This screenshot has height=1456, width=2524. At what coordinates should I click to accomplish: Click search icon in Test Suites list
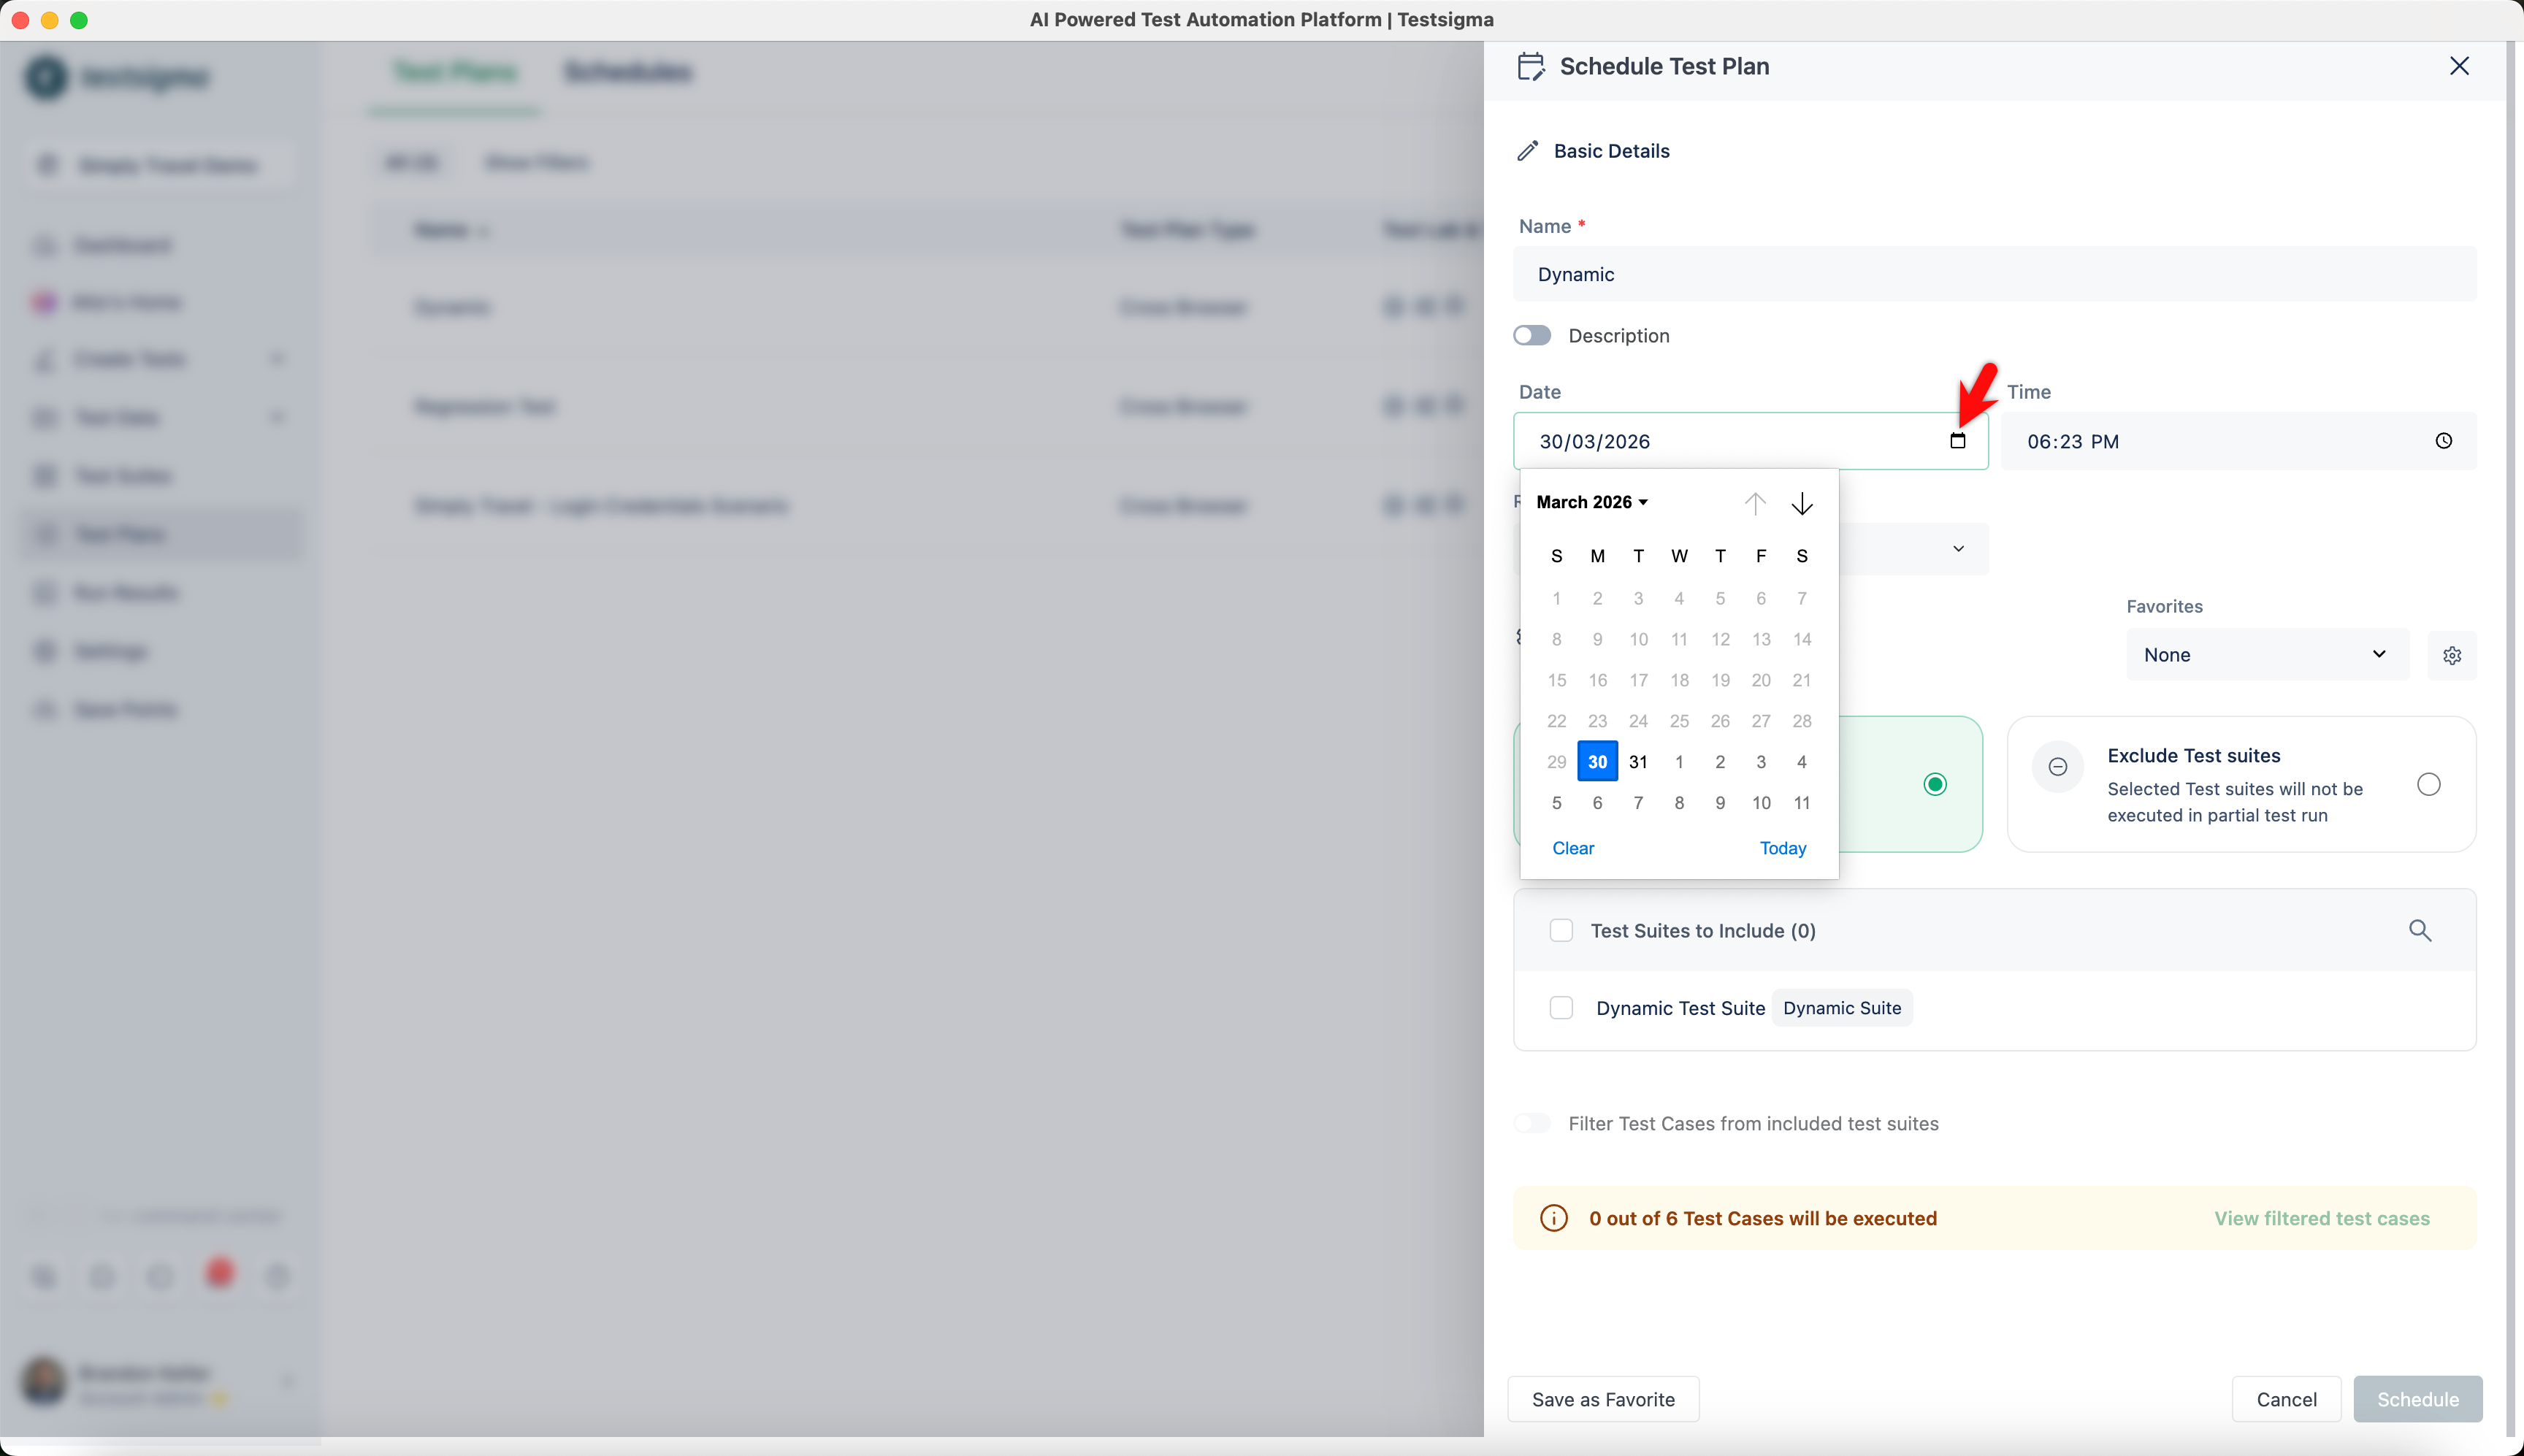point(2419,930)
